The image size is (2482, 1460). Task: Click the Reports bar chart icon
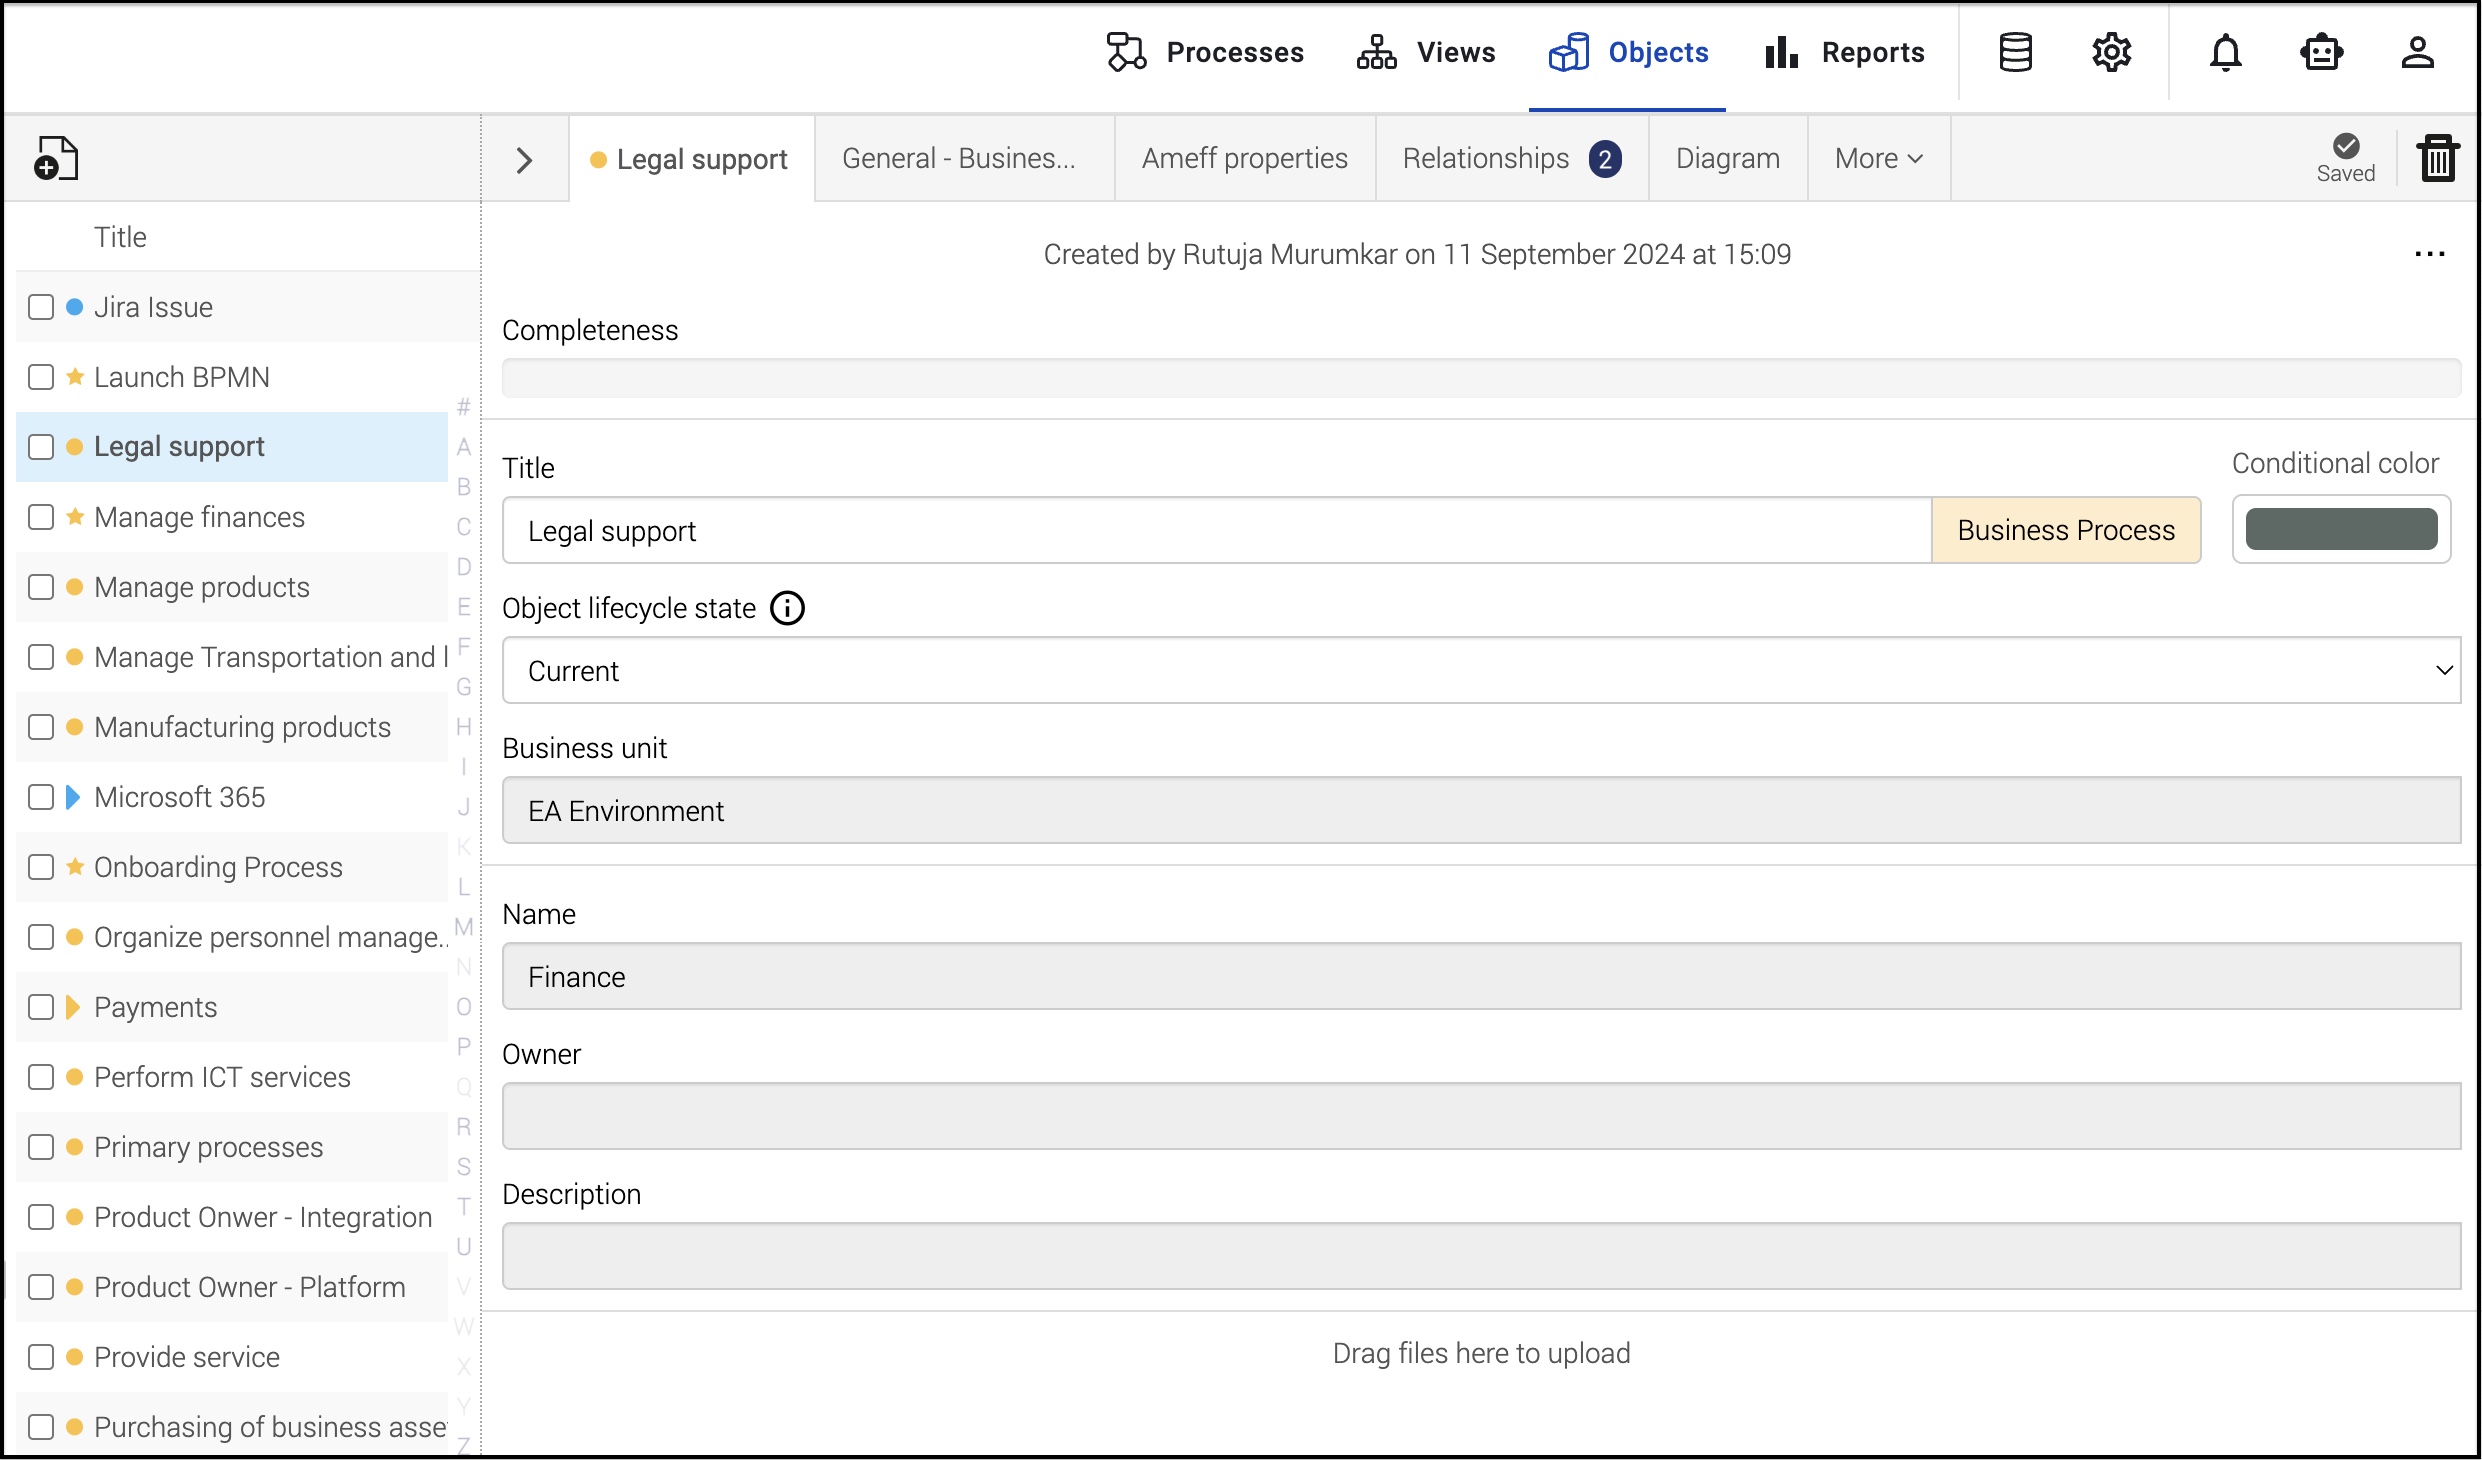[x=1782, y=52]
